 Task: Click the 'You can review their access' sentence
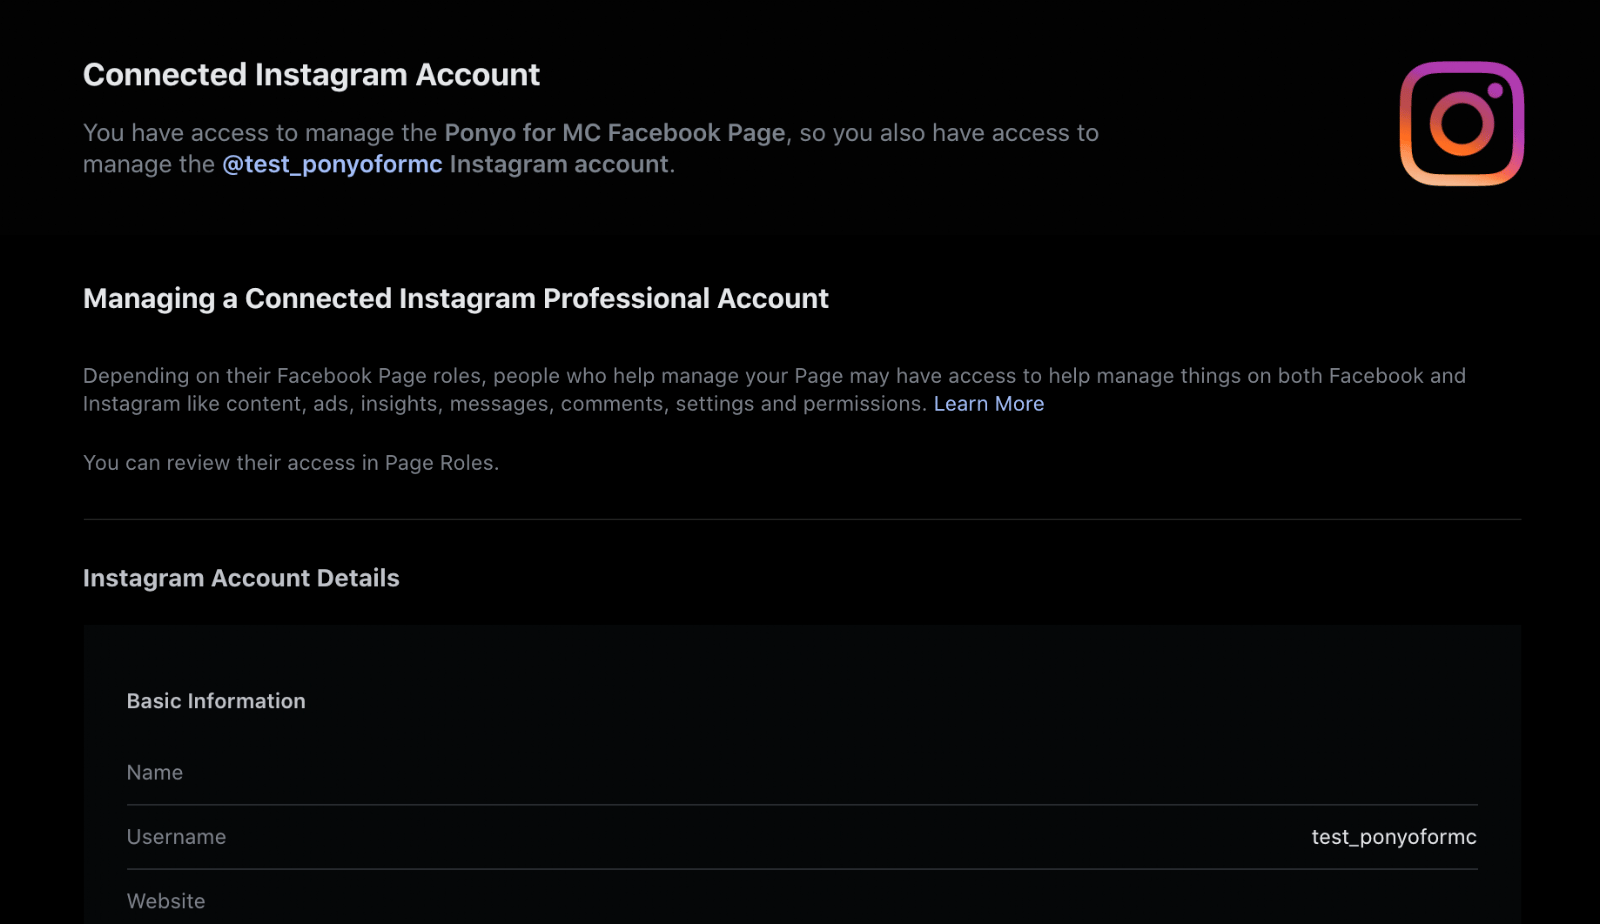click(x=291, y=463)
